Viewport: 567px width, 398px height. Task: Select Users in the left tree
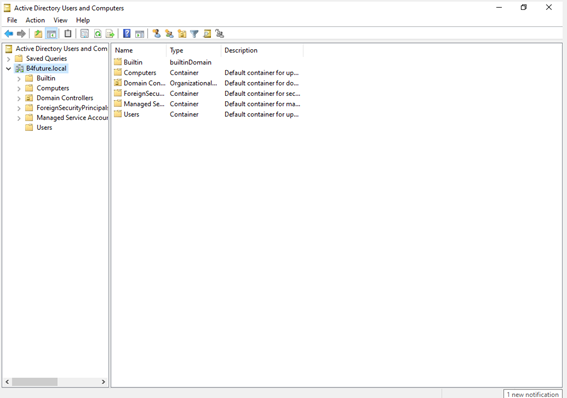39,128
